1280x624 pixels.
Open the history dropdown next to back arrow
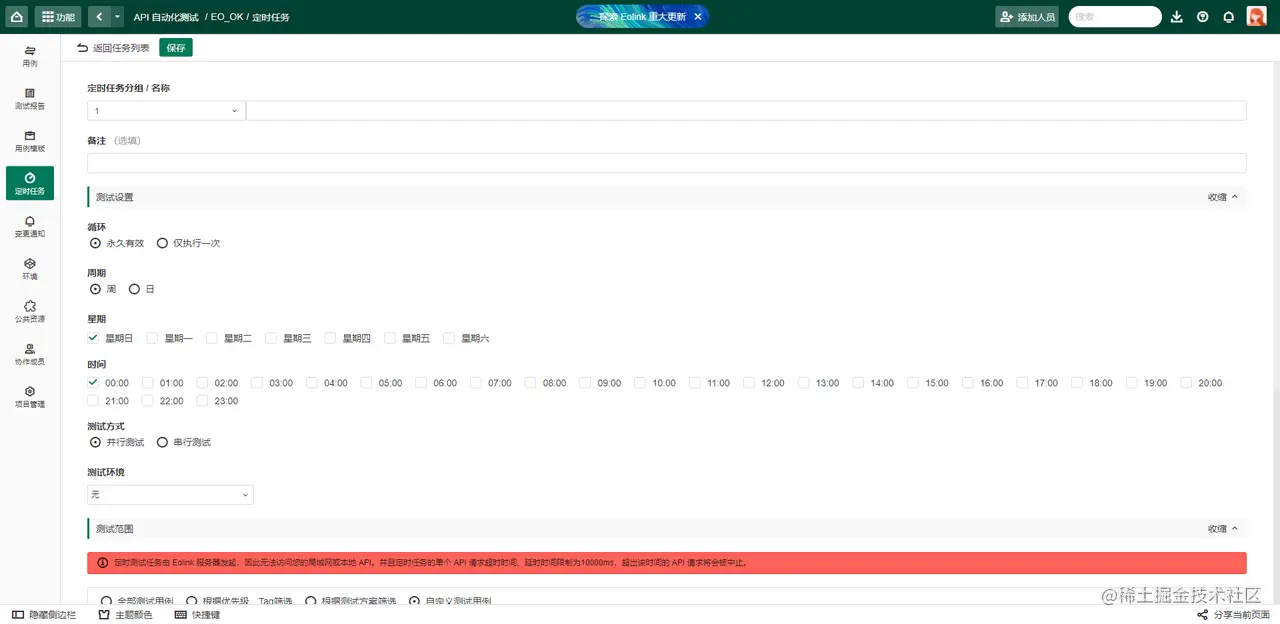pyautogui.click(x=118, y=17)
